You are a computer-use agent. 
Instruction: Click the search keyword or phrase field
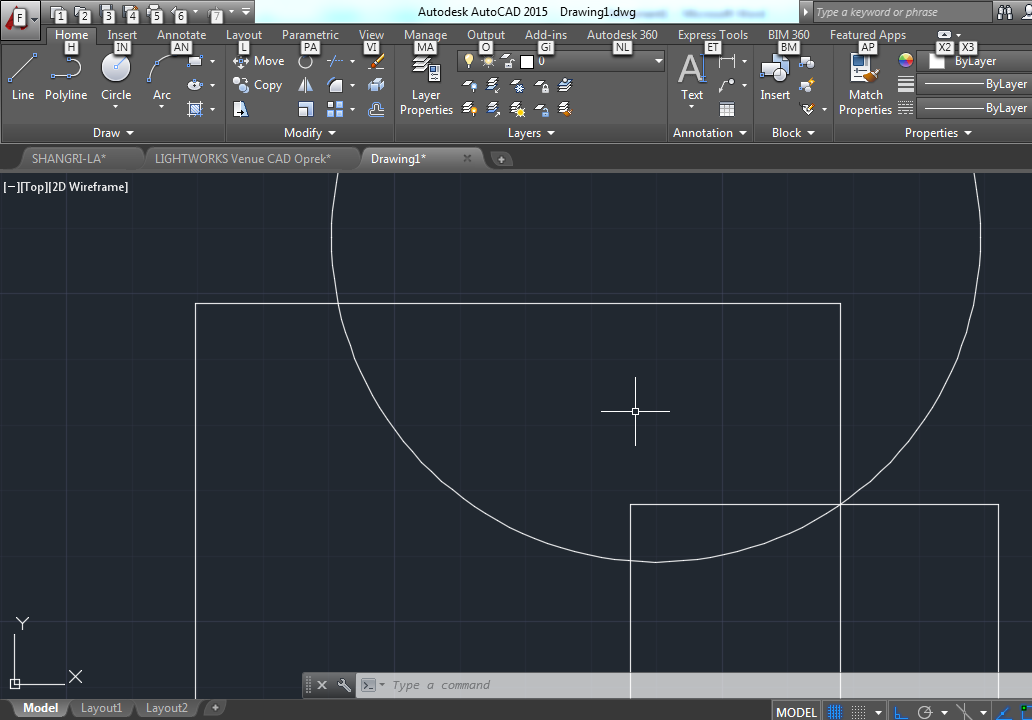(x=901, y=12)
